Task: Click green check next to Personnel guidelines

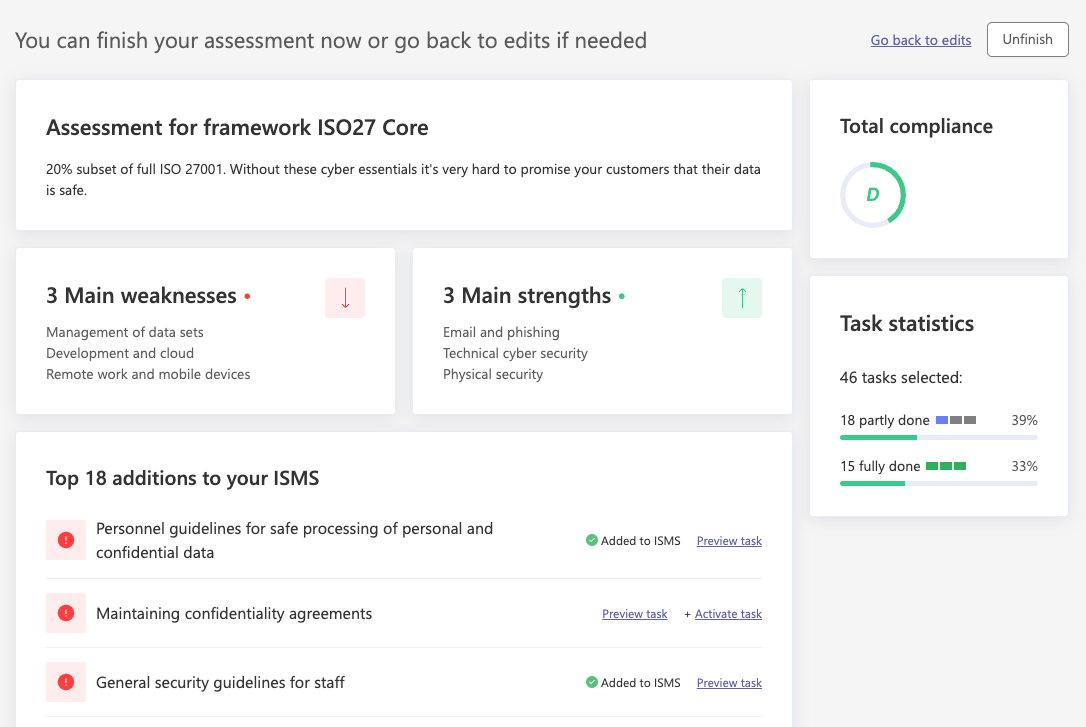Action: pyautogui.click(x=592, y=541)
